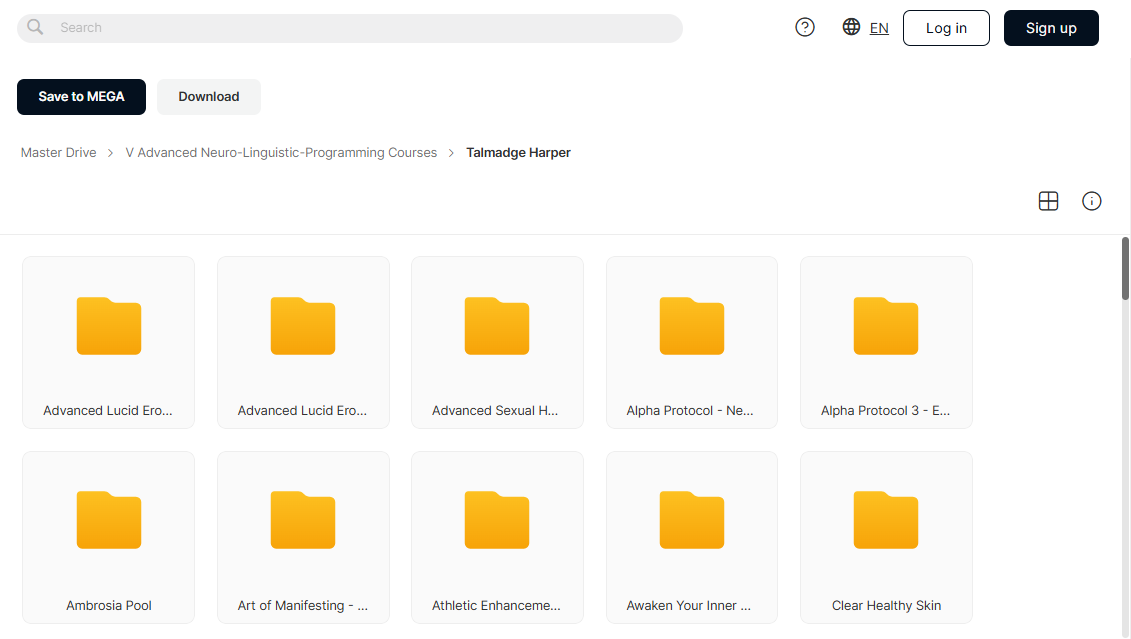The image size is (1131, 639).
Task: Open Ambrosia Pool folder icon
Action: click(x=109, y=520)
